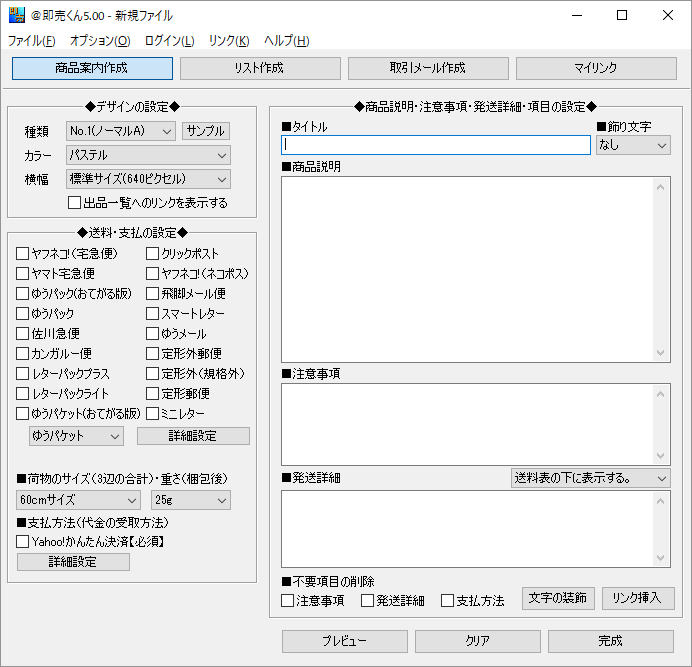Click the プレビュー button
The height and width of the screenshot is (667, 692).
point(344,641)
